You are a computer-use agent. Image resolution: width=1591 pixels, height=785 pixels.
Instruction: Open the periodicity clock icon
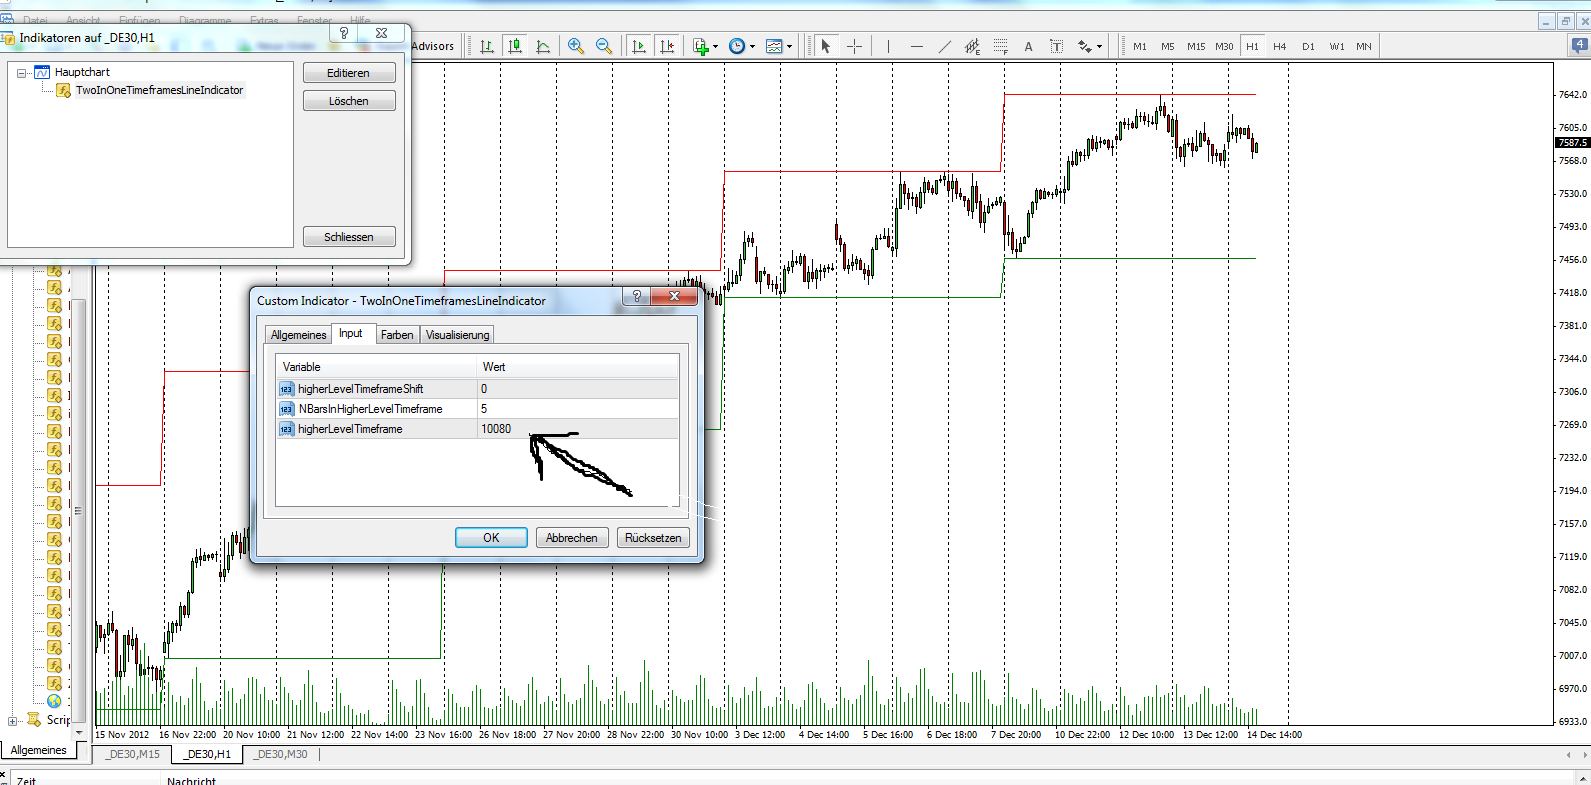point(737,46)
